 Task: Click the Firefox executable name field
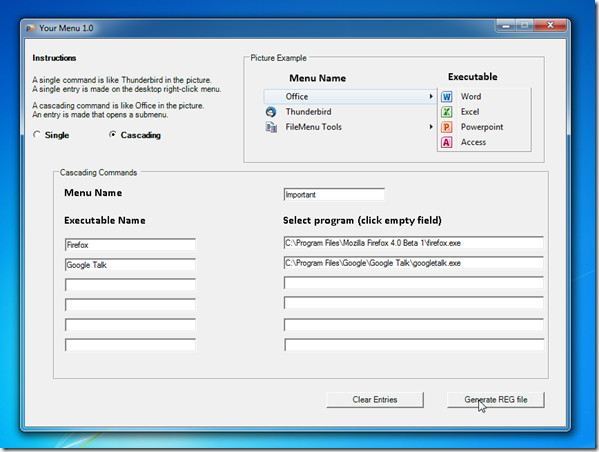pos(130,245)
